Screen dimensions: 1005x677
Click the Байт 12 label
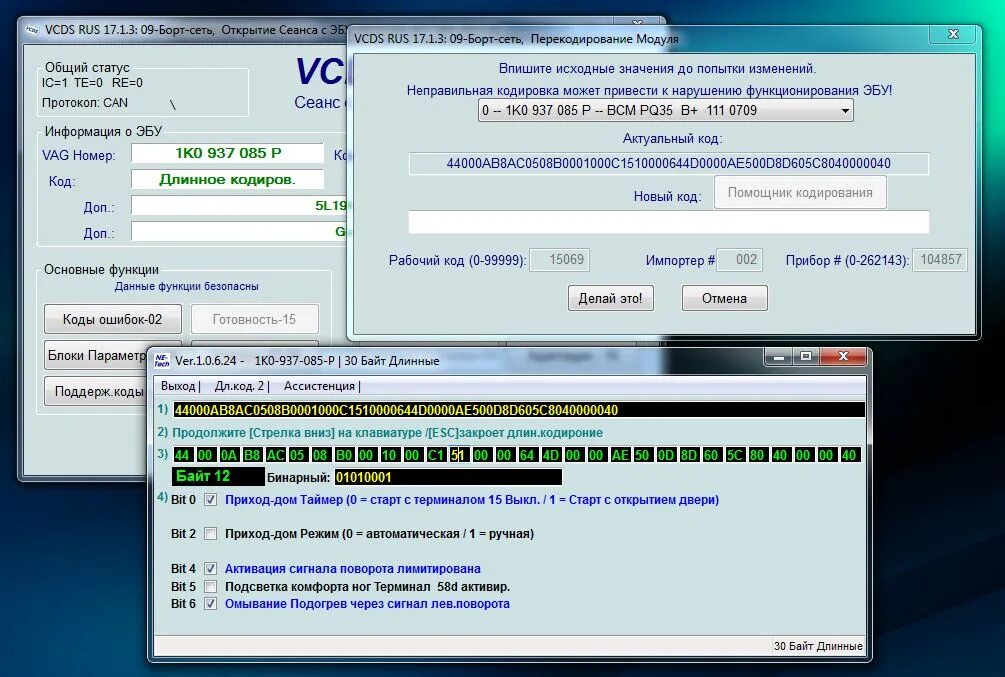(x=217, y=476)
